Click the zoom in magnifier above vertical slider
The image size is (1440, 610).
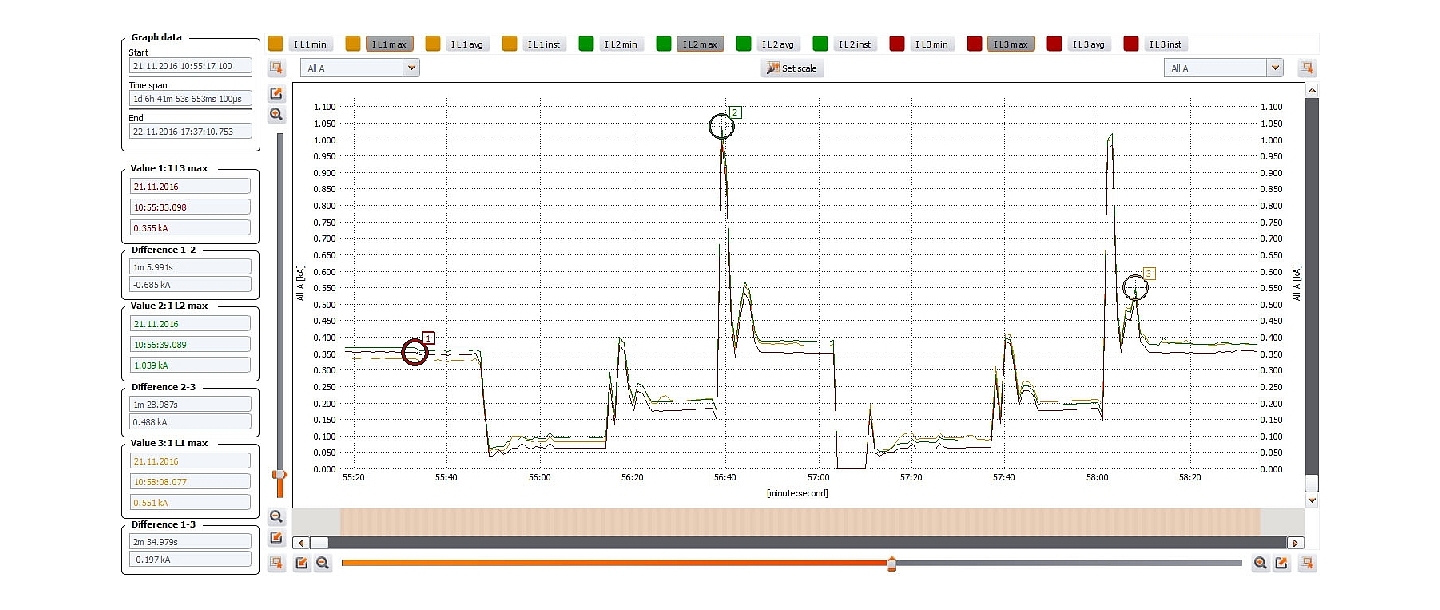click(x=277, y=115)
